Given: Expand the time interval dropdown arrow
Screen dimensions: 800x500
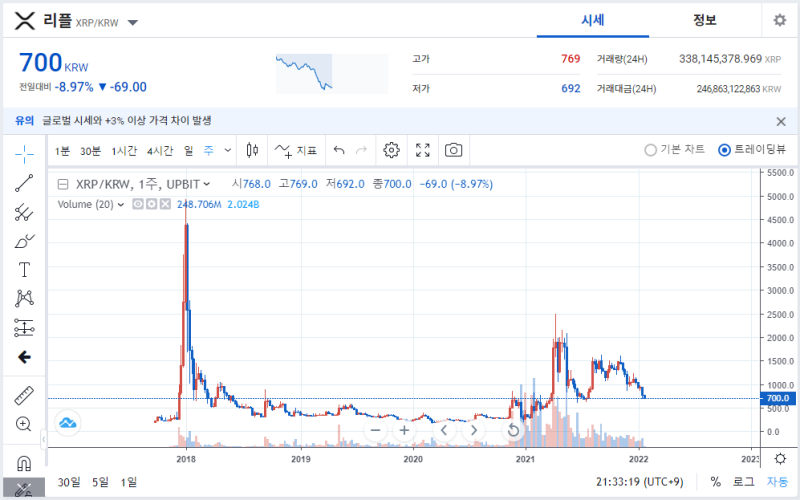Looking at the screenshot, I should [228, 150].
